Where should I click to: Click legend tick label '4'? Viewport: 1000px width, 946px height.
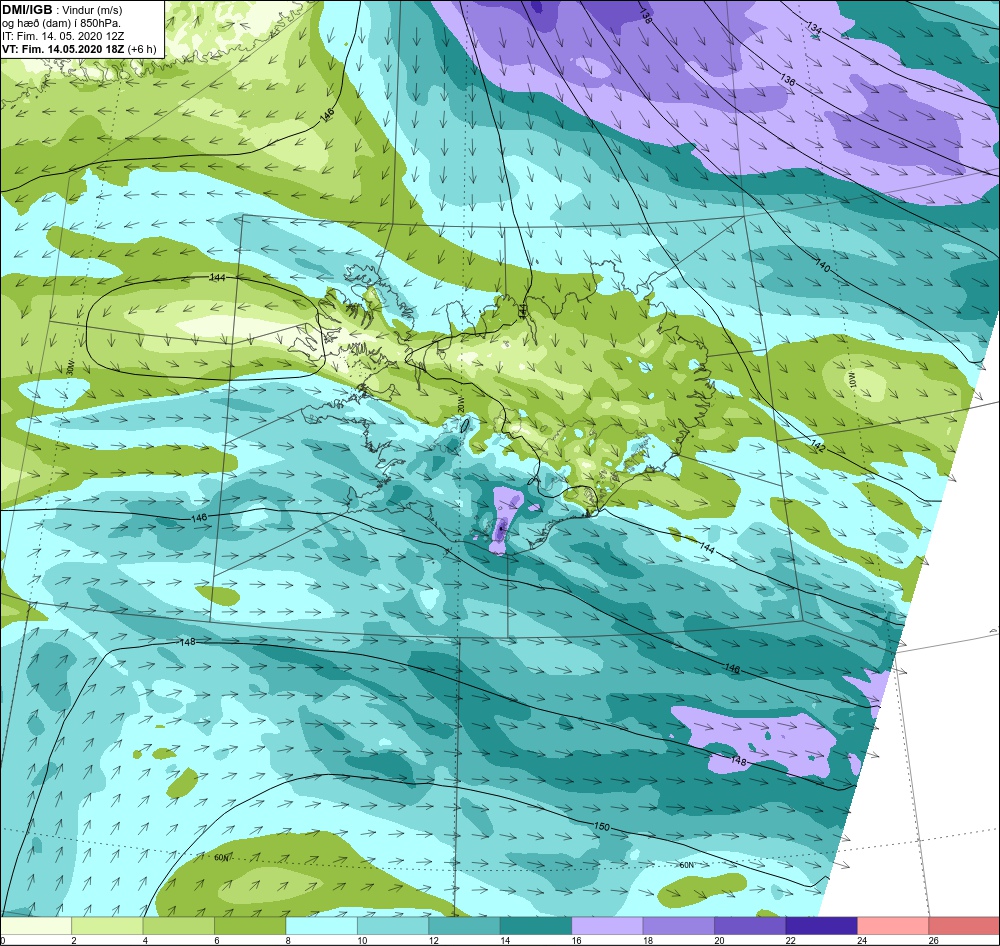[145, 940]
